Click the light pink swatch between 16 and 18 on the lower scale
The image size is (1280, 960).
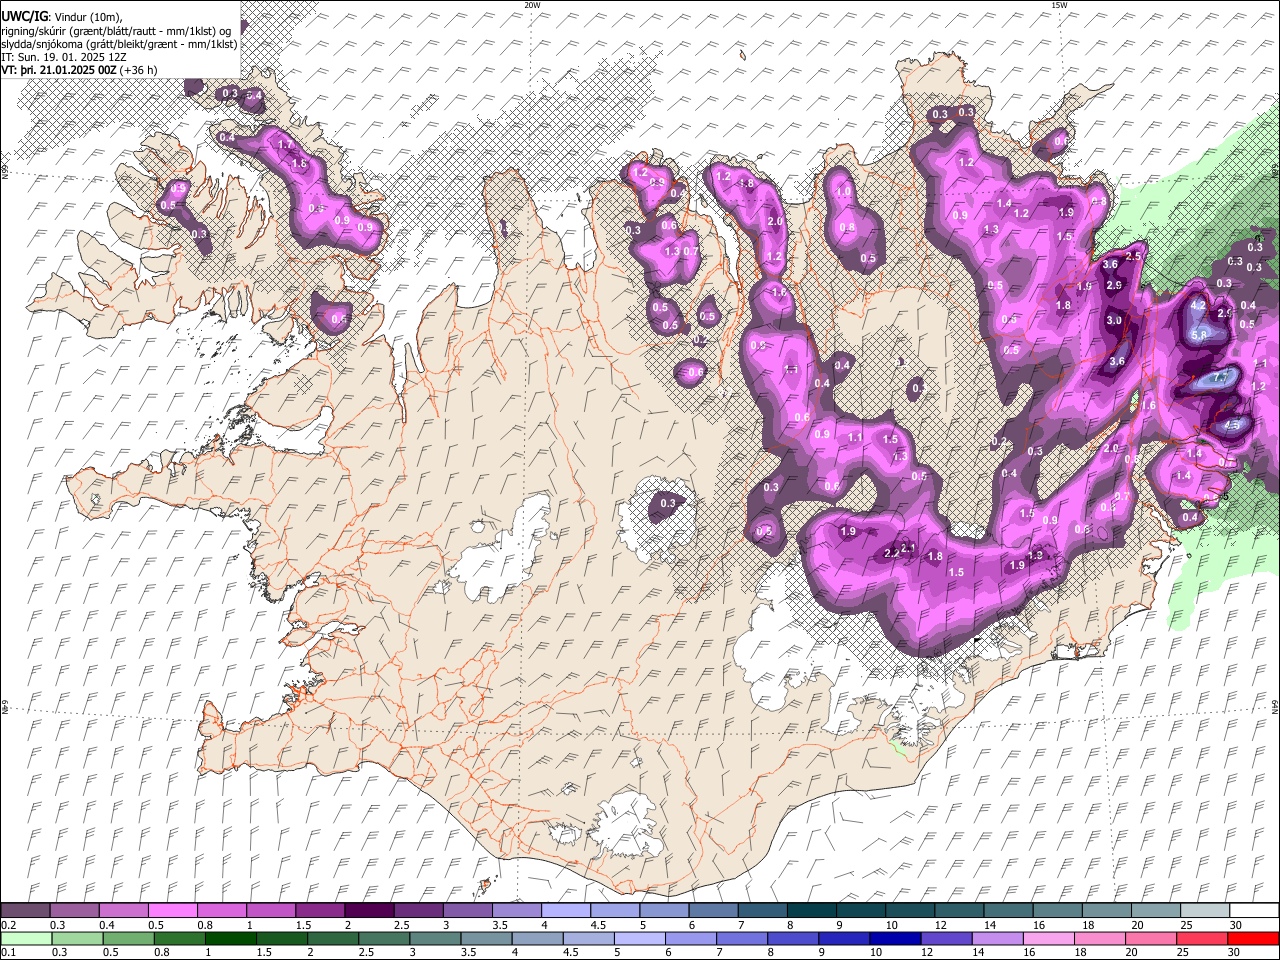pyautogui.click(x=1048, y=938)
